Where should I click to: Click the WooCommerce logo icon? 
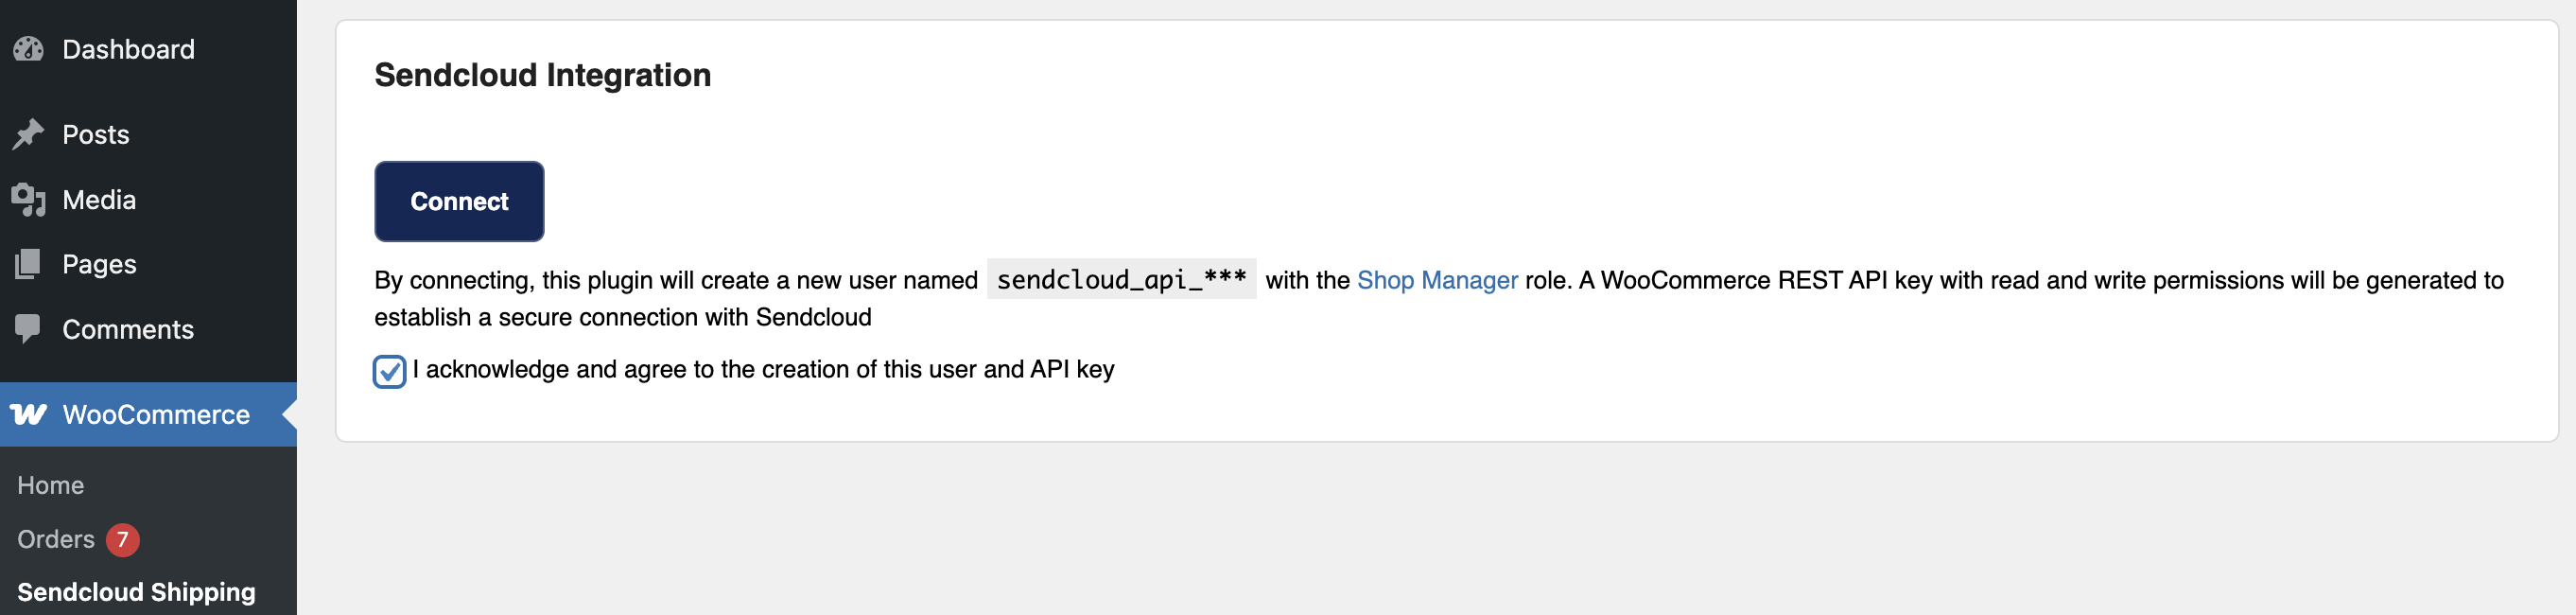click(29, 414)
